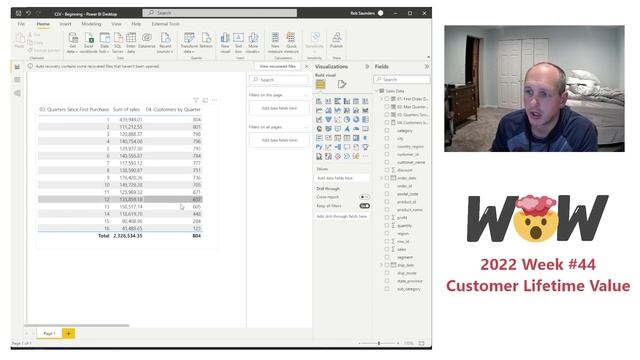The width and height of the screenshot is (640, 360).
Task: Check the profit field checkbox
Action: tap(387, 218)
